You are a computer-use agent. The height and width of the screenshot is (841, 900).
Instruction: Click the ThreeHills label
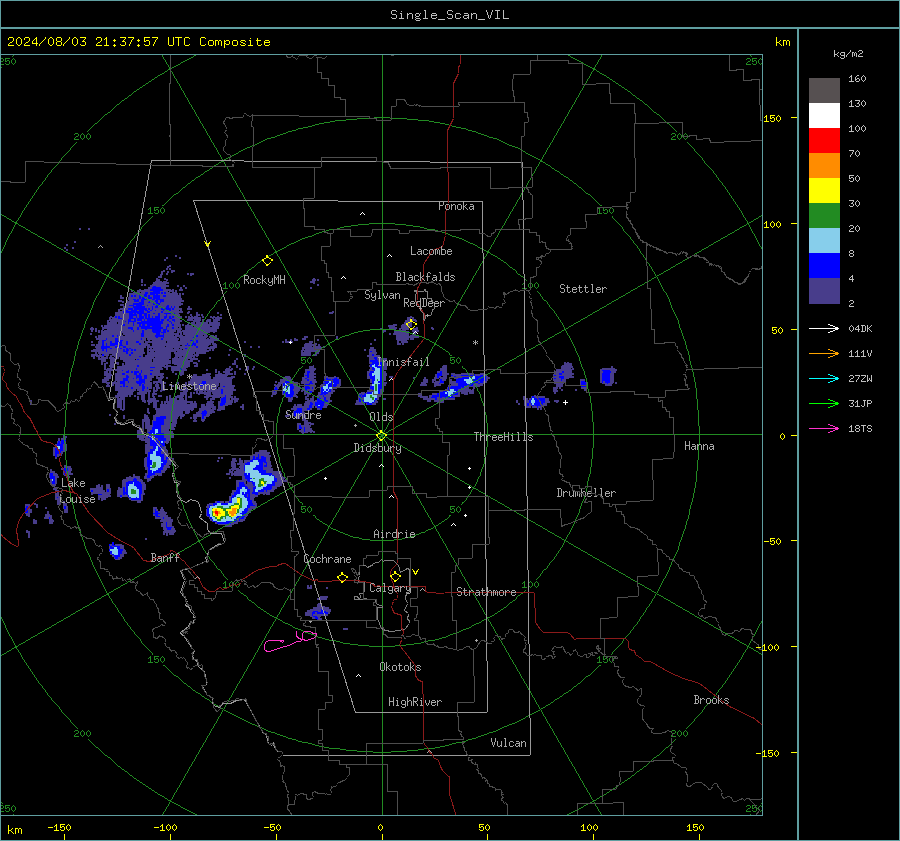[503, 437]
